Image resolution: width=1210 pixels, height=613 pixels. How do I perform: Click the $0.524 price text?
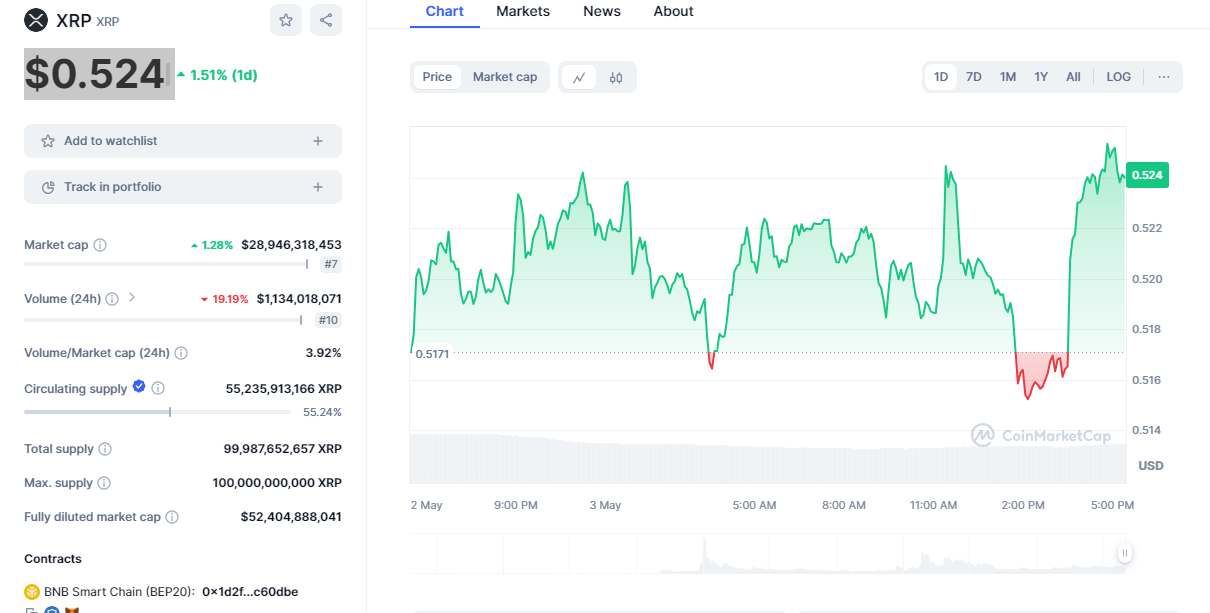point(95,74)
